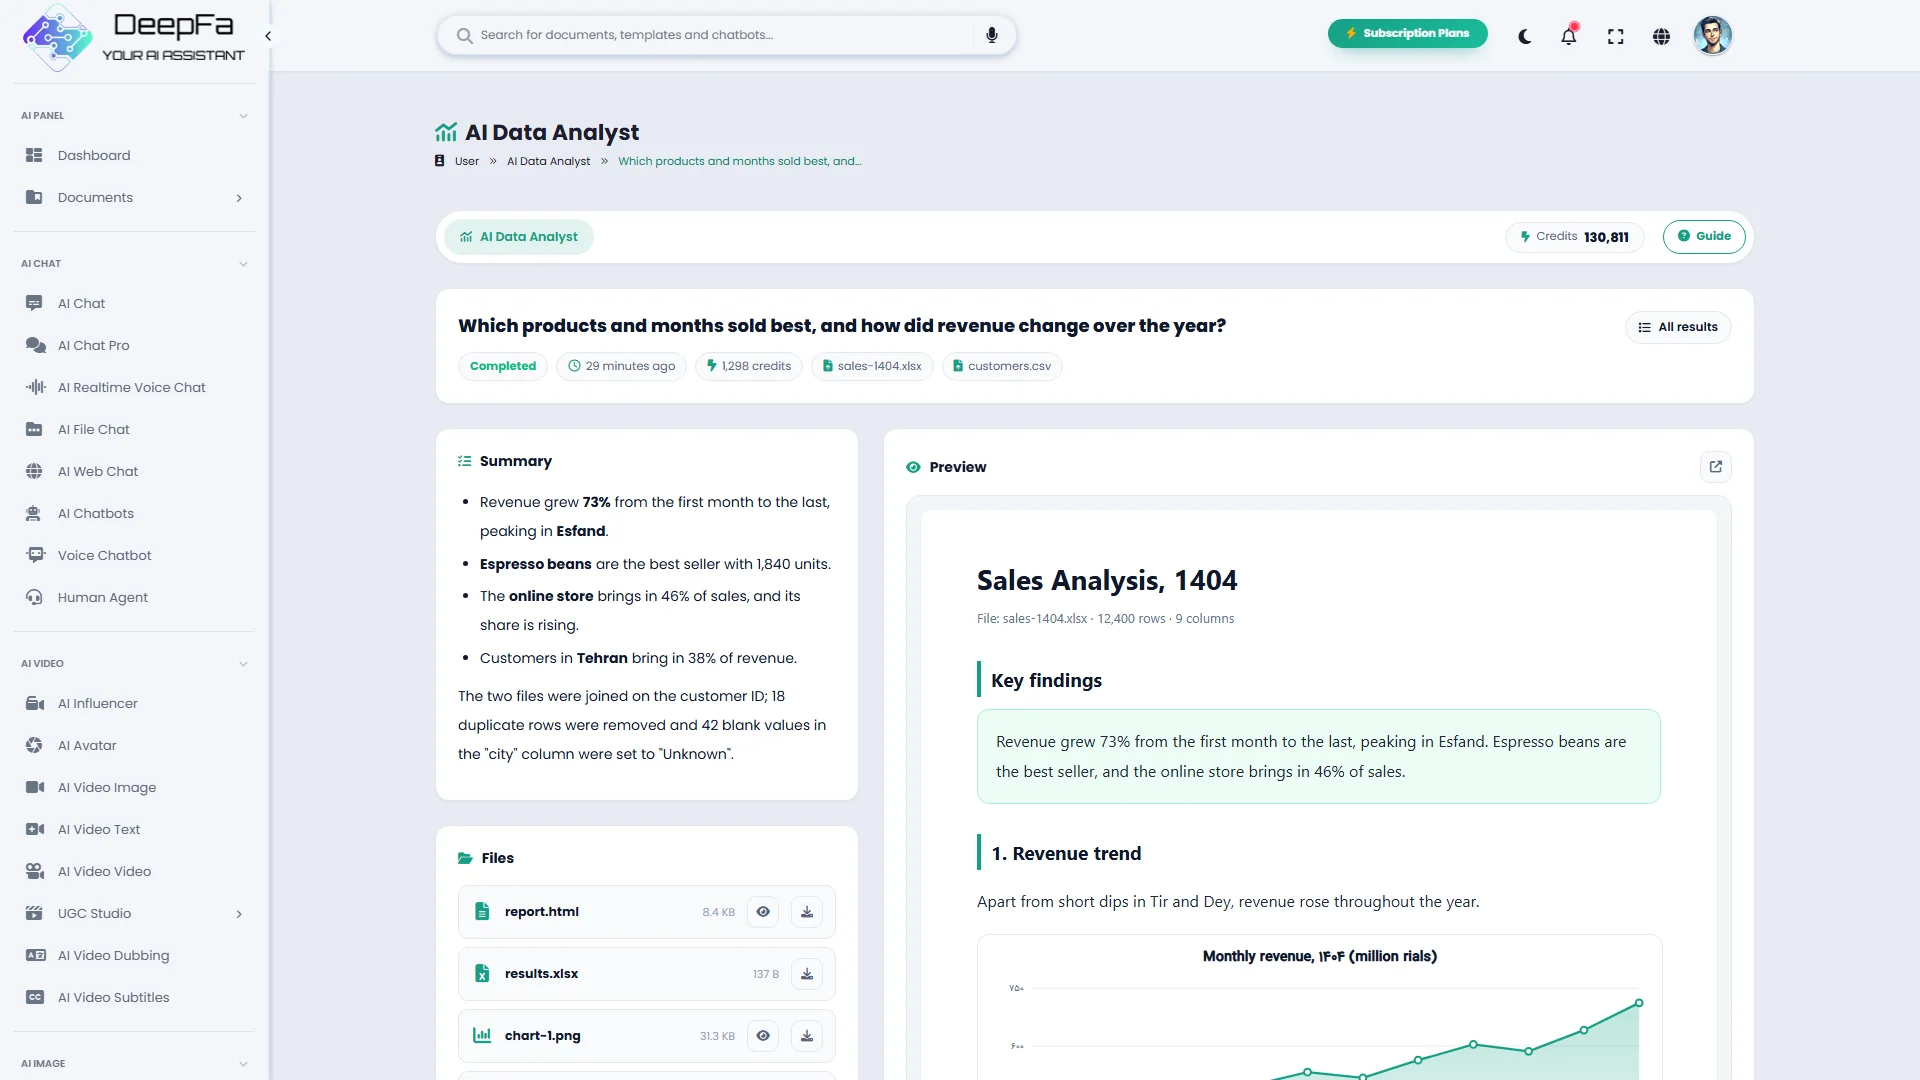Click the User breadcrumb link
This screenshot has height=1080, width=1920.
(466, 161)
